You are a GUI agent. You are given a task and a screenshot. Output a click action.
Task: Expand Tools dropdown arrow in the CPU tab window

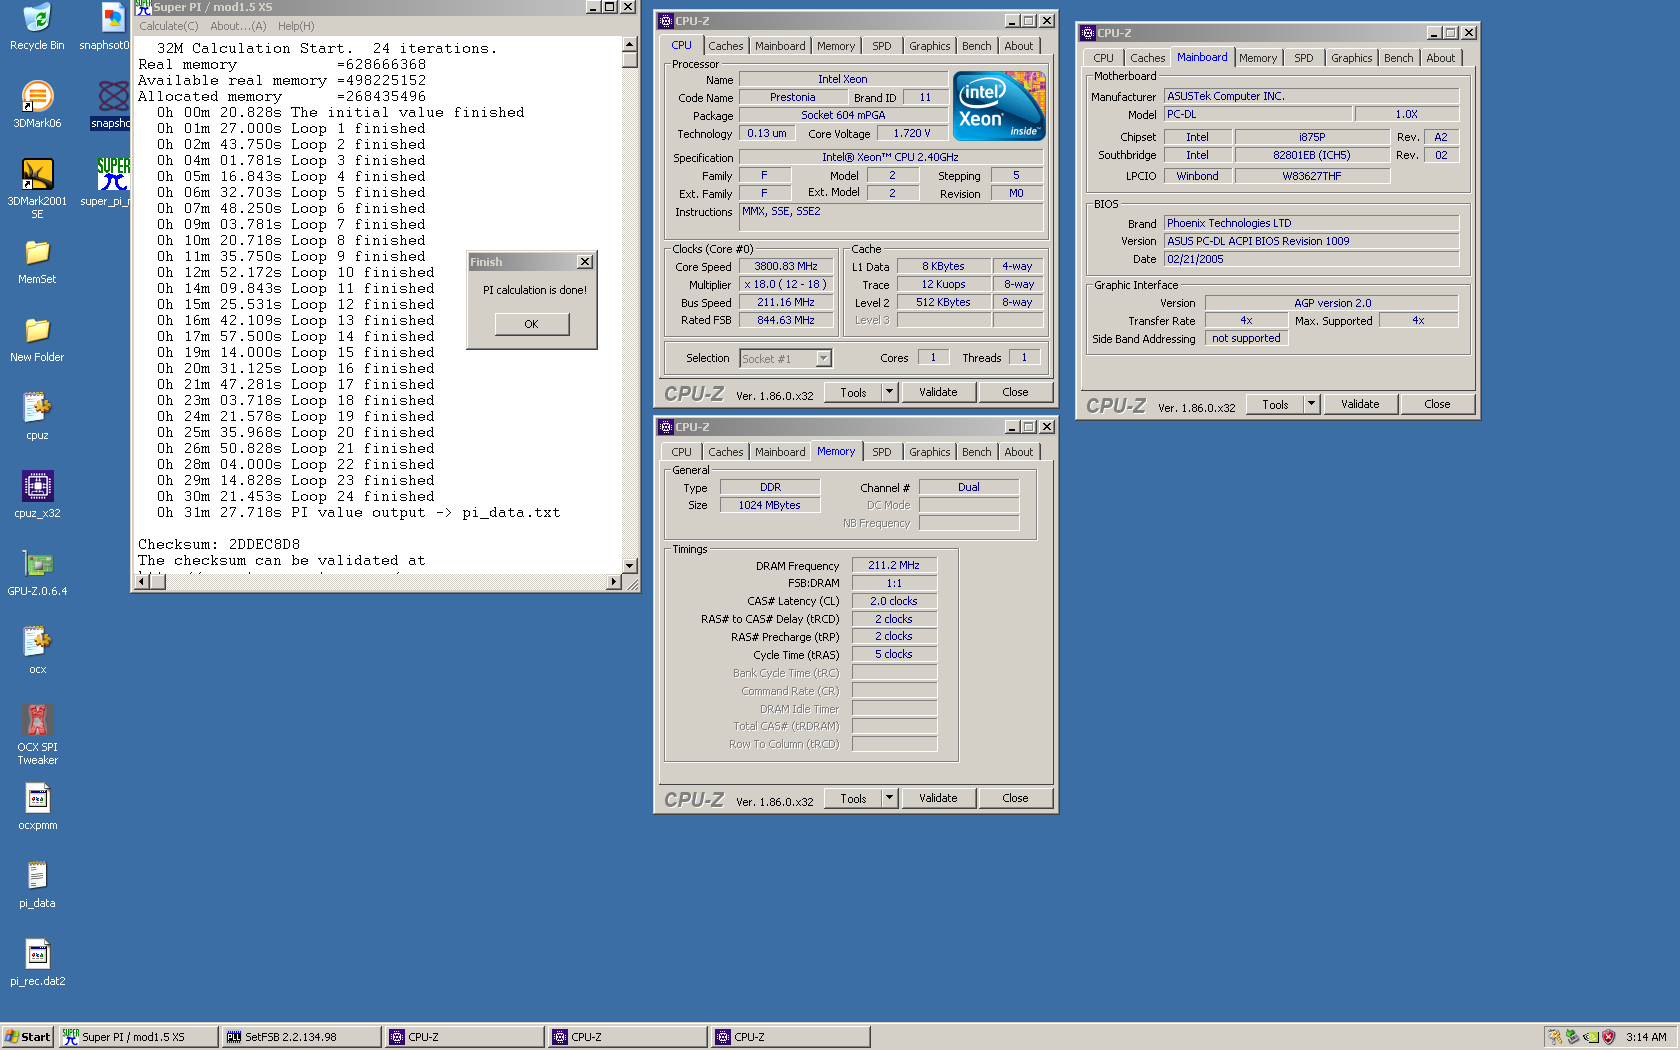click(889, 393)
